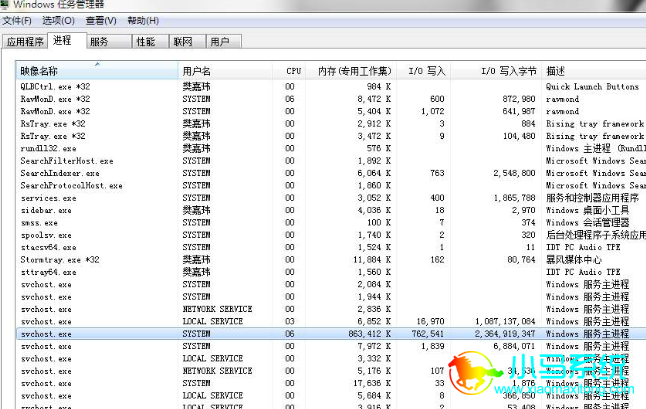Sort by CPU column header

[x=289, y=71]
